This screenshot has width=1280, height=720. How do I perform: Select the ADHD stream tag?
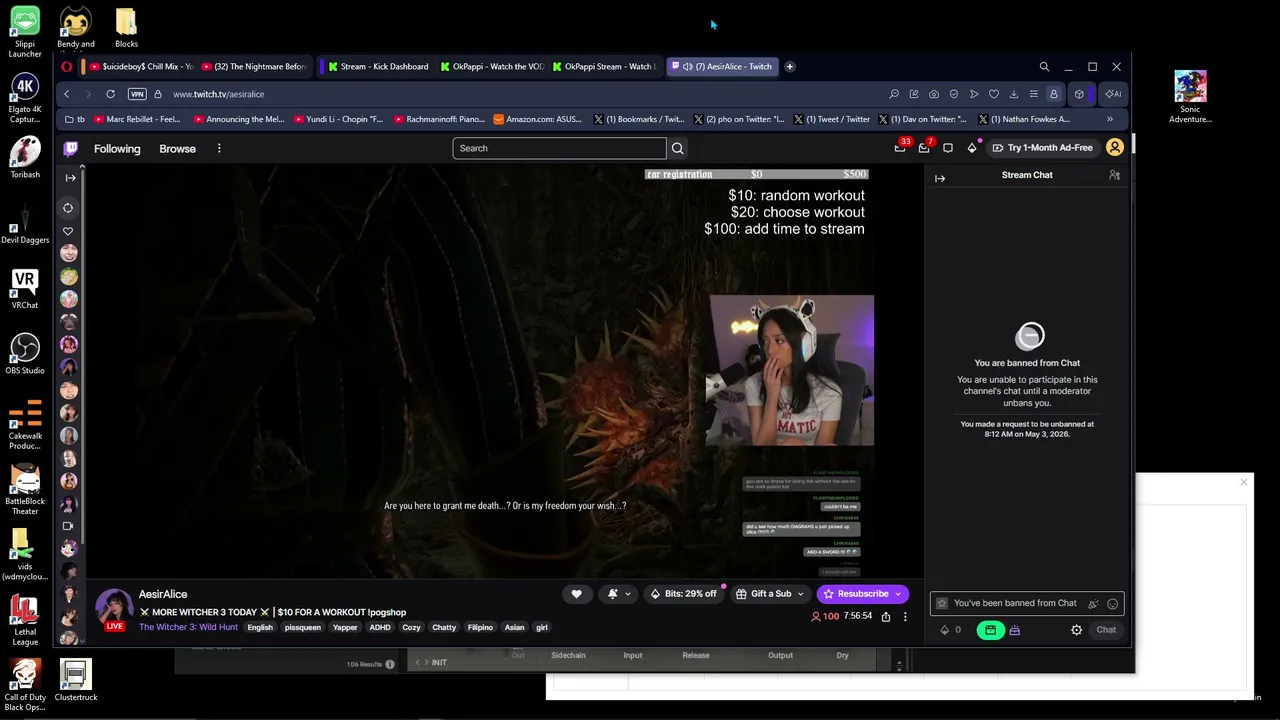[x=380, y=628]
